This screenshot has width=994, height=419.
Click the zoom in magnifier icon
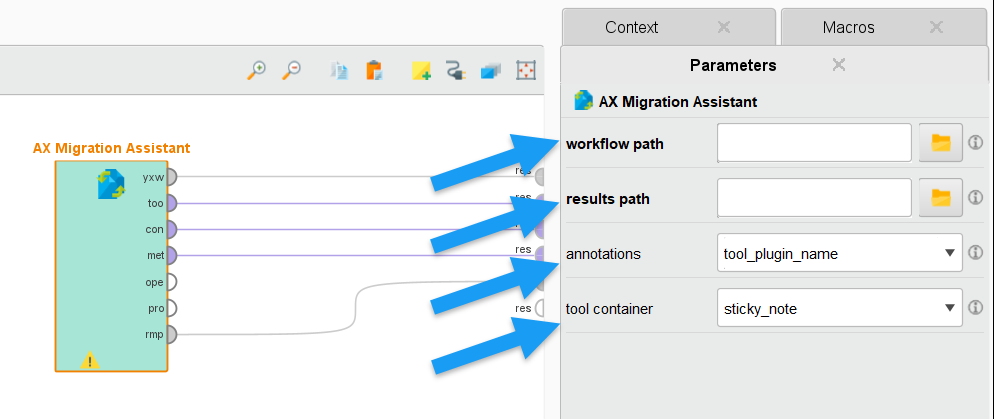click(x=257, y=70)
